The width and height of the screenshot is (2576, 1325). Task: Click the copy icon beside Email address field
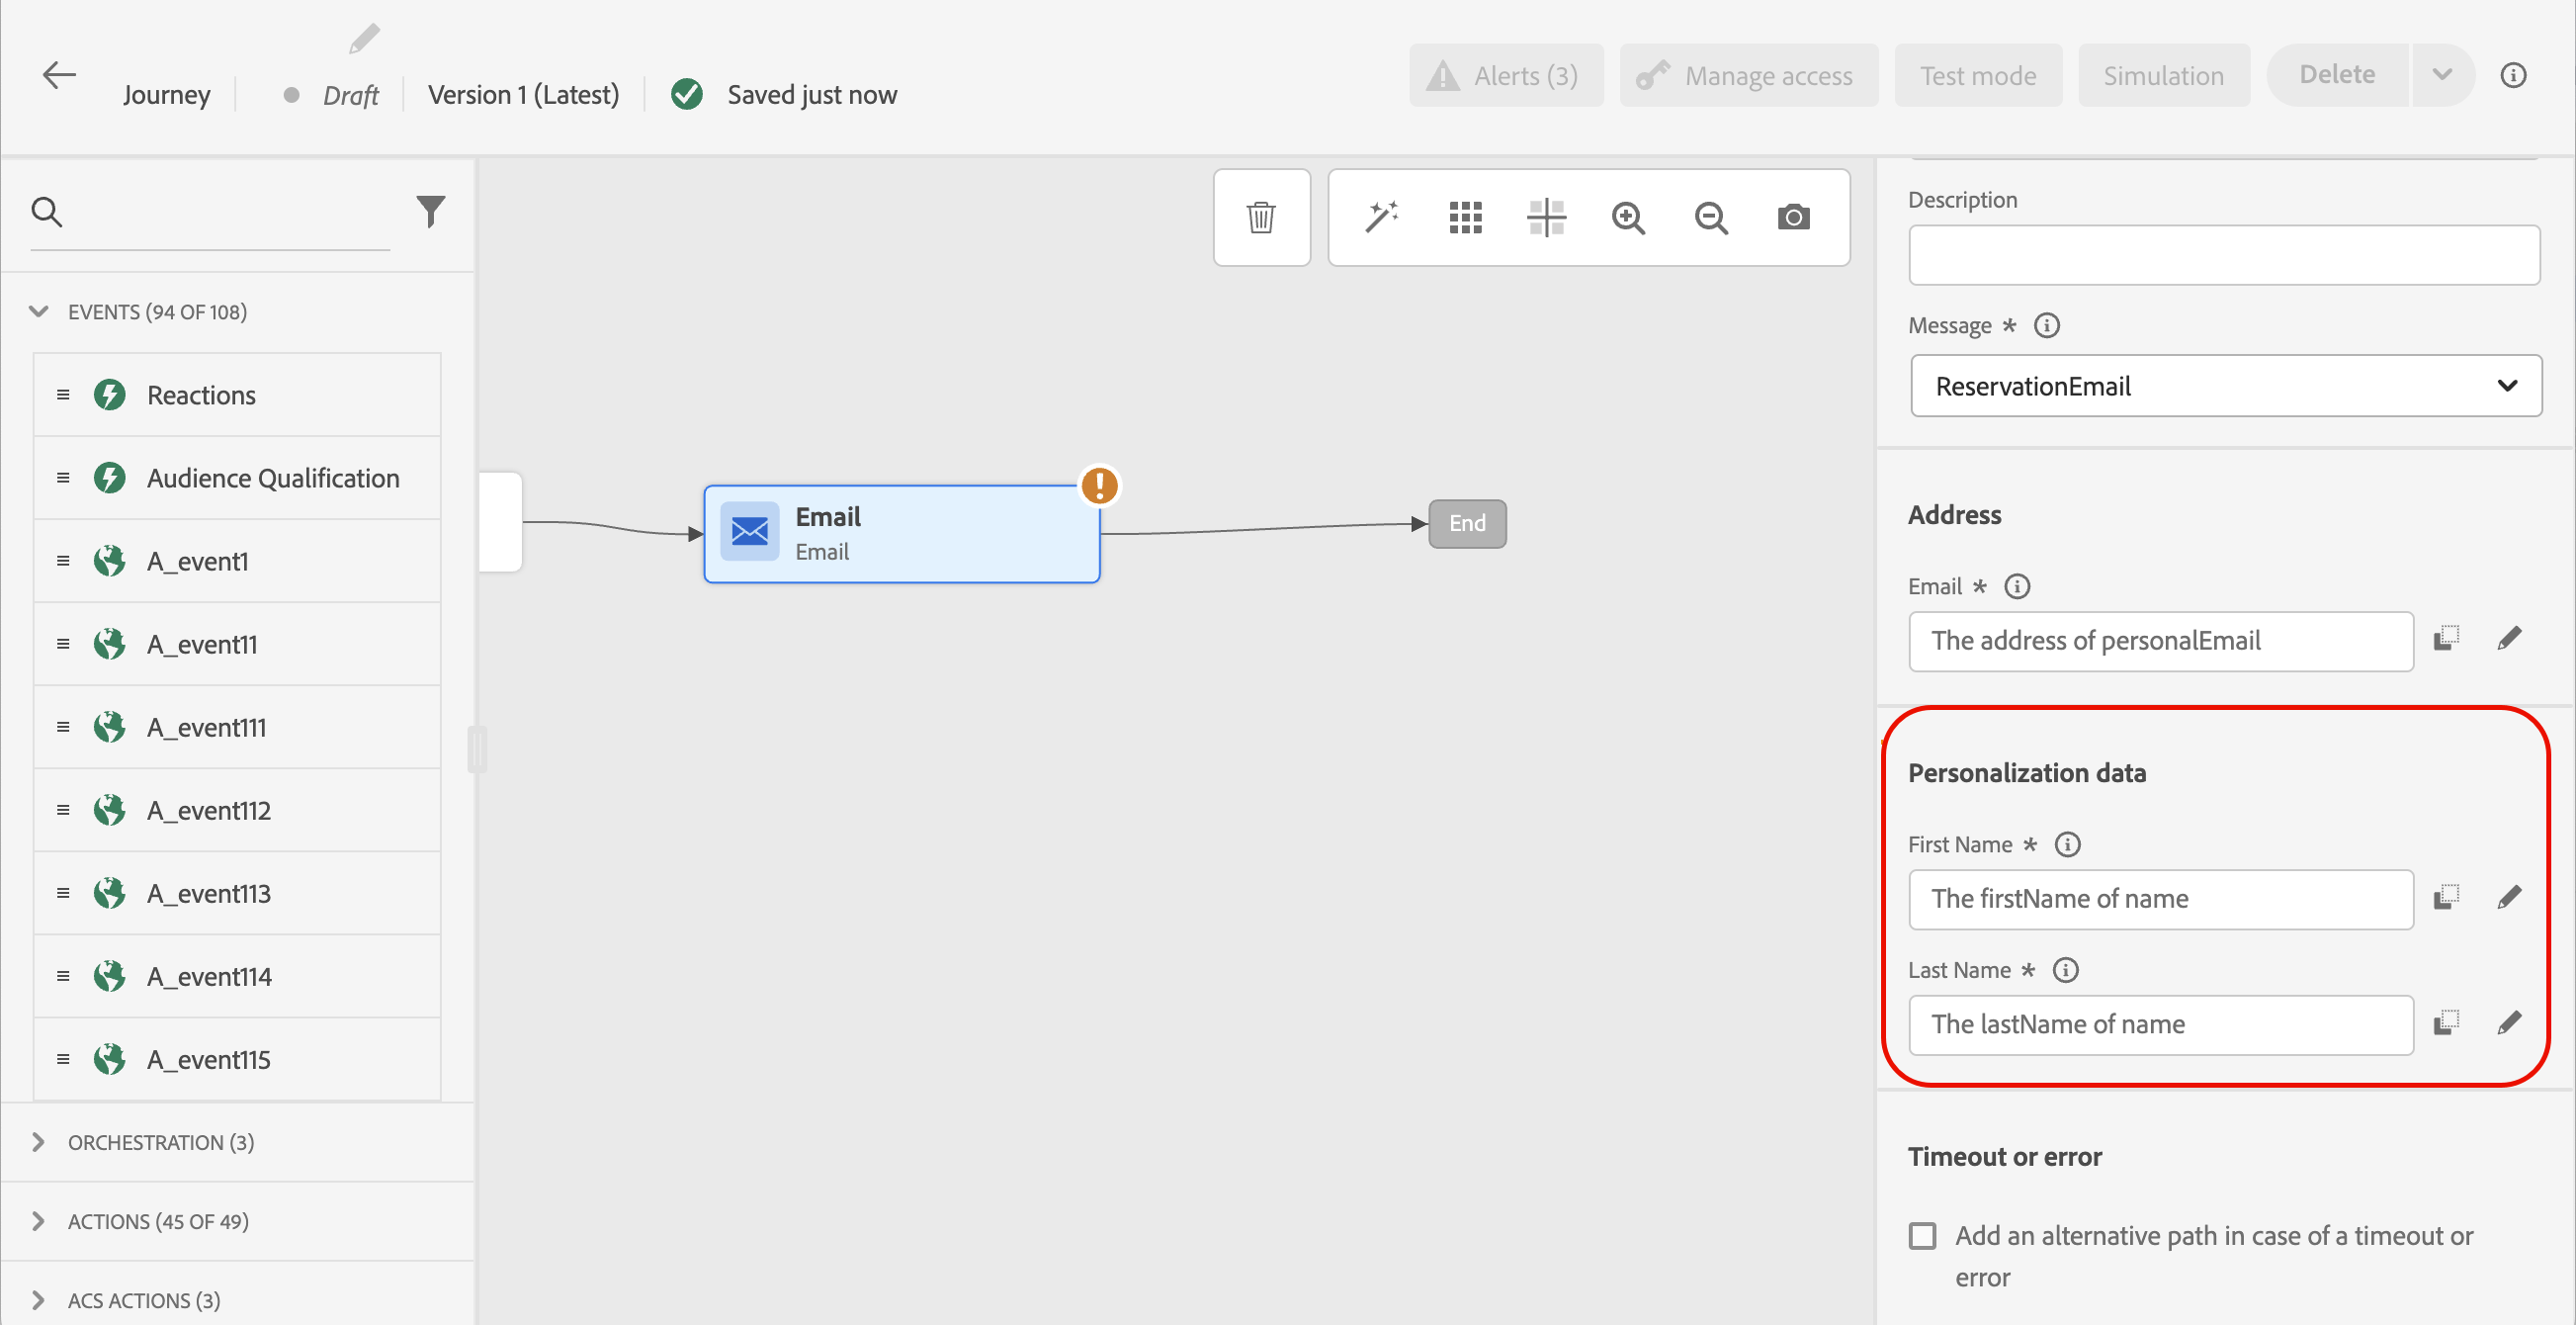[2446, 638]
